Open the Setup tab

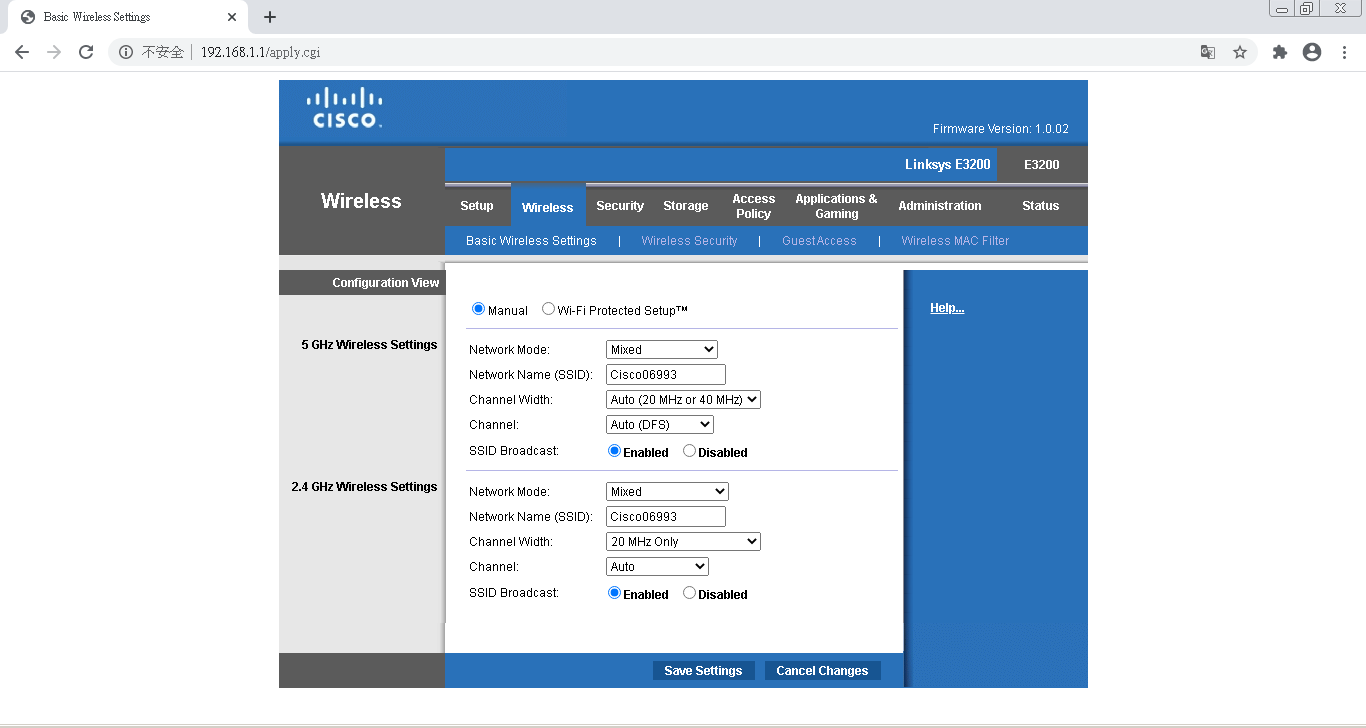[477, 206]
